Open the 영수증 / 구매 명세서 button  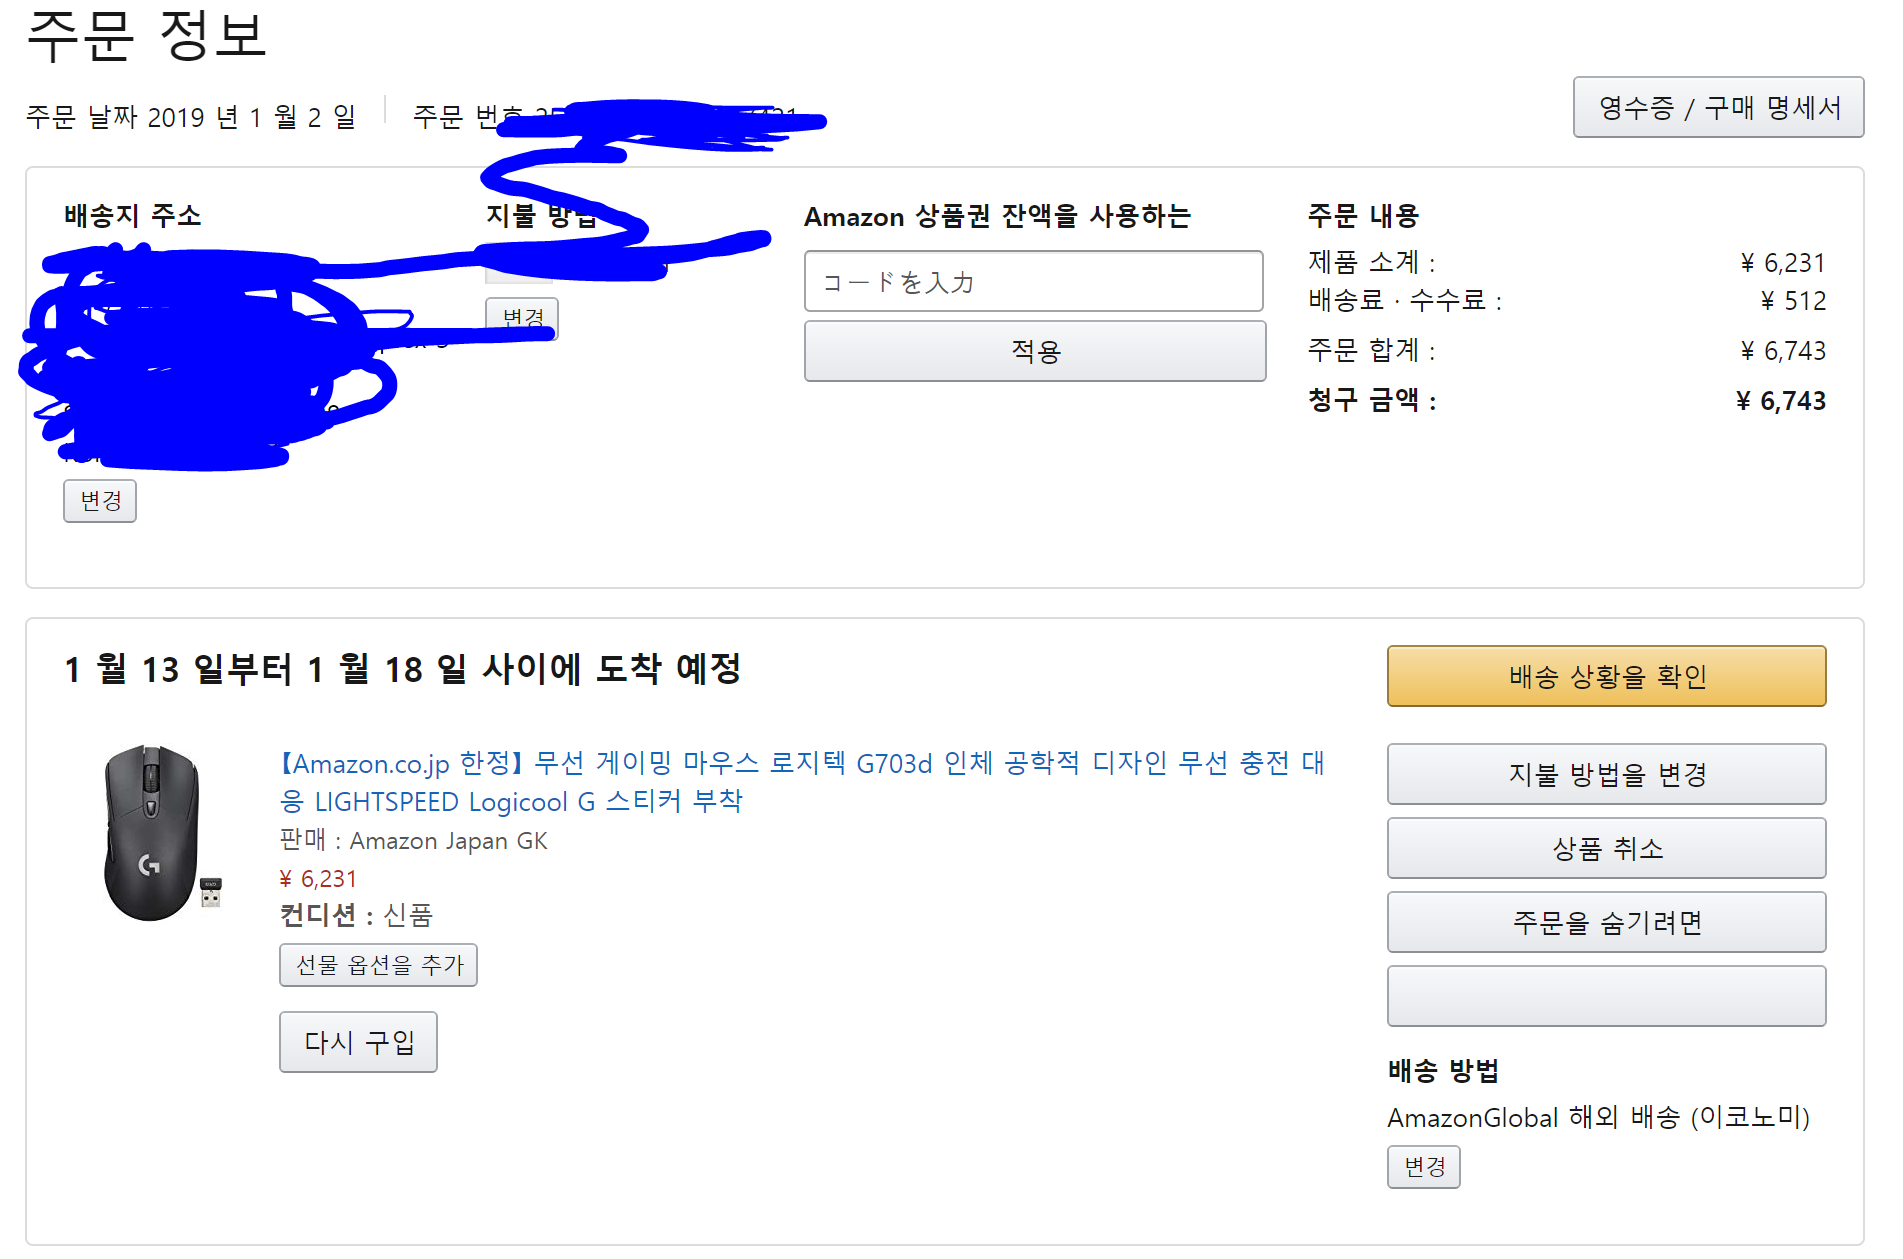[x=1717, y=107]
